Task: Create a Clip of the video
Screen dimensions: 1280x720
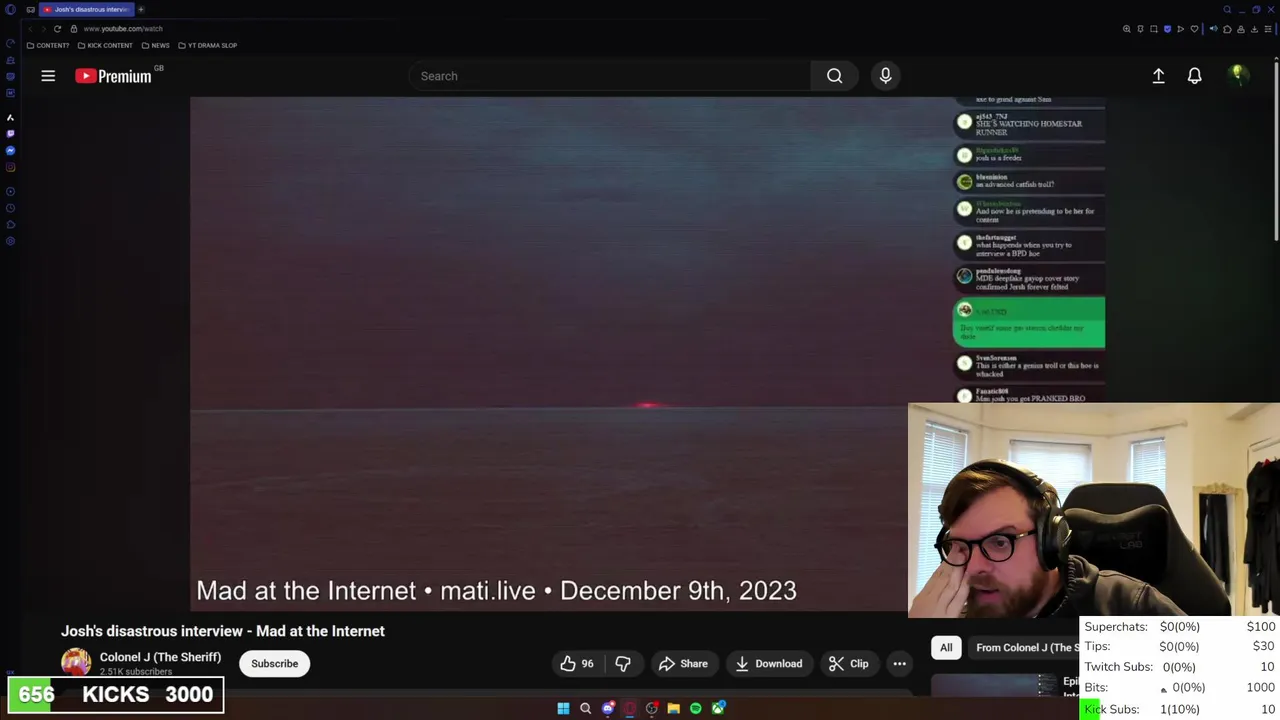Action: 848,664
